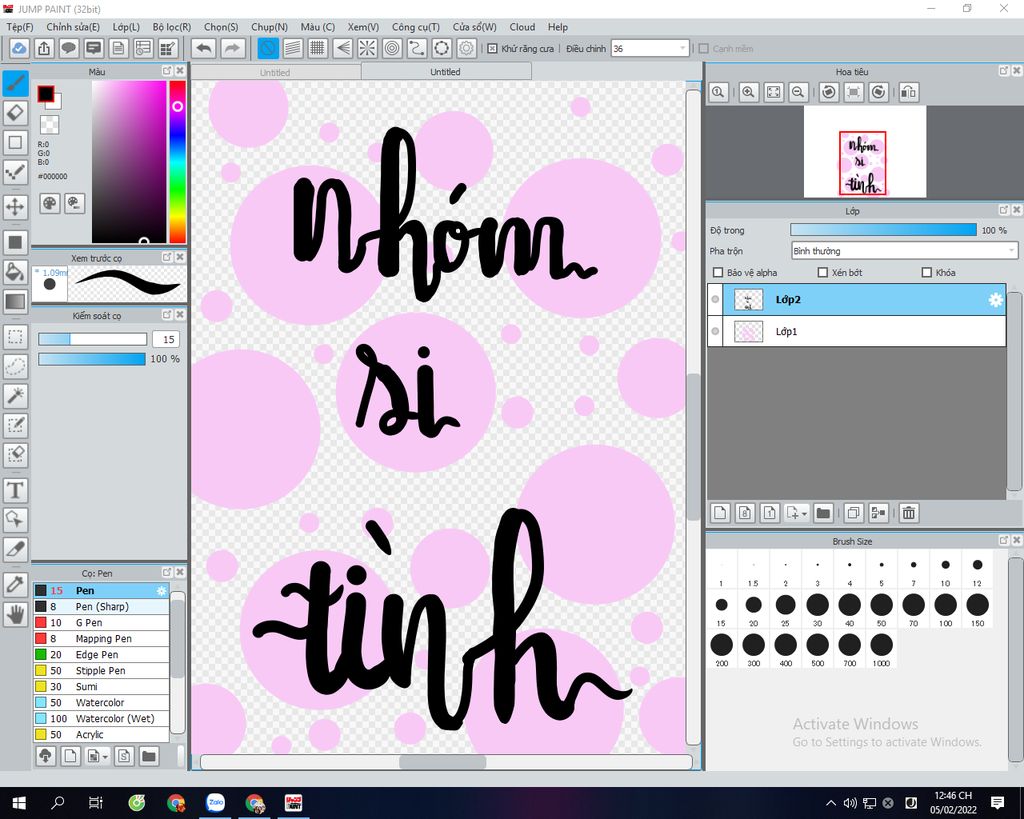1024x819 pixels.
Task: Select the Lasso selection tool
Action: coord(16,366)
